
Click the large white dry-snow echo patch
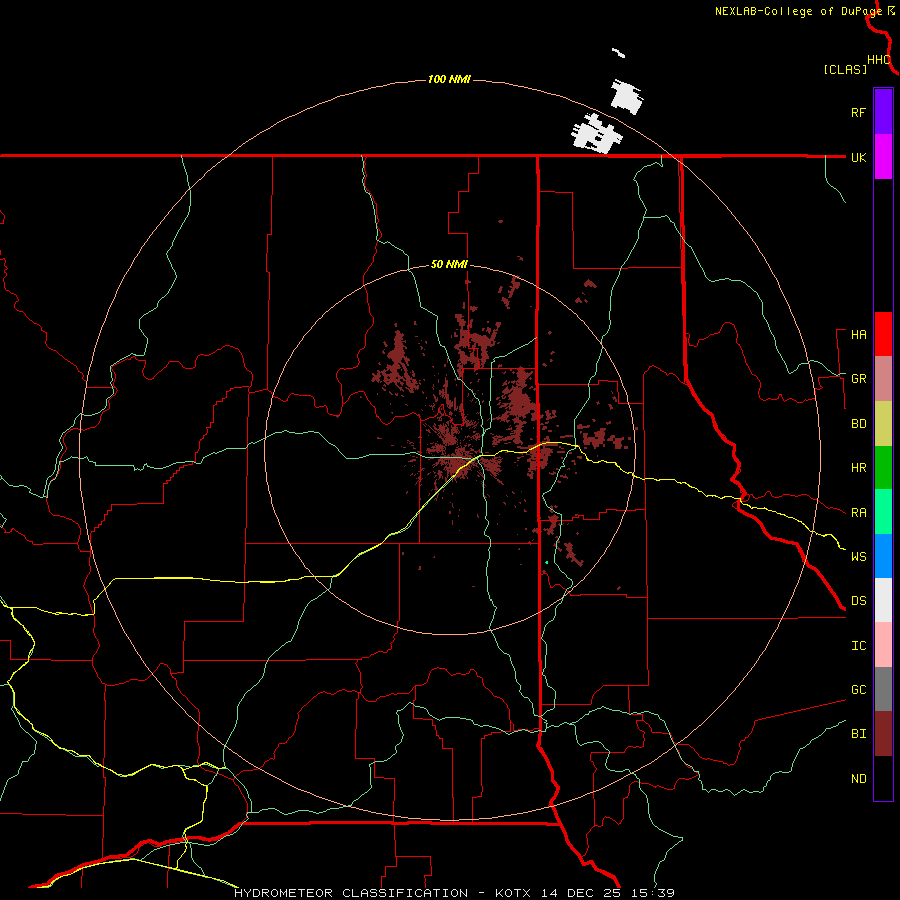[x=596, y=134]
